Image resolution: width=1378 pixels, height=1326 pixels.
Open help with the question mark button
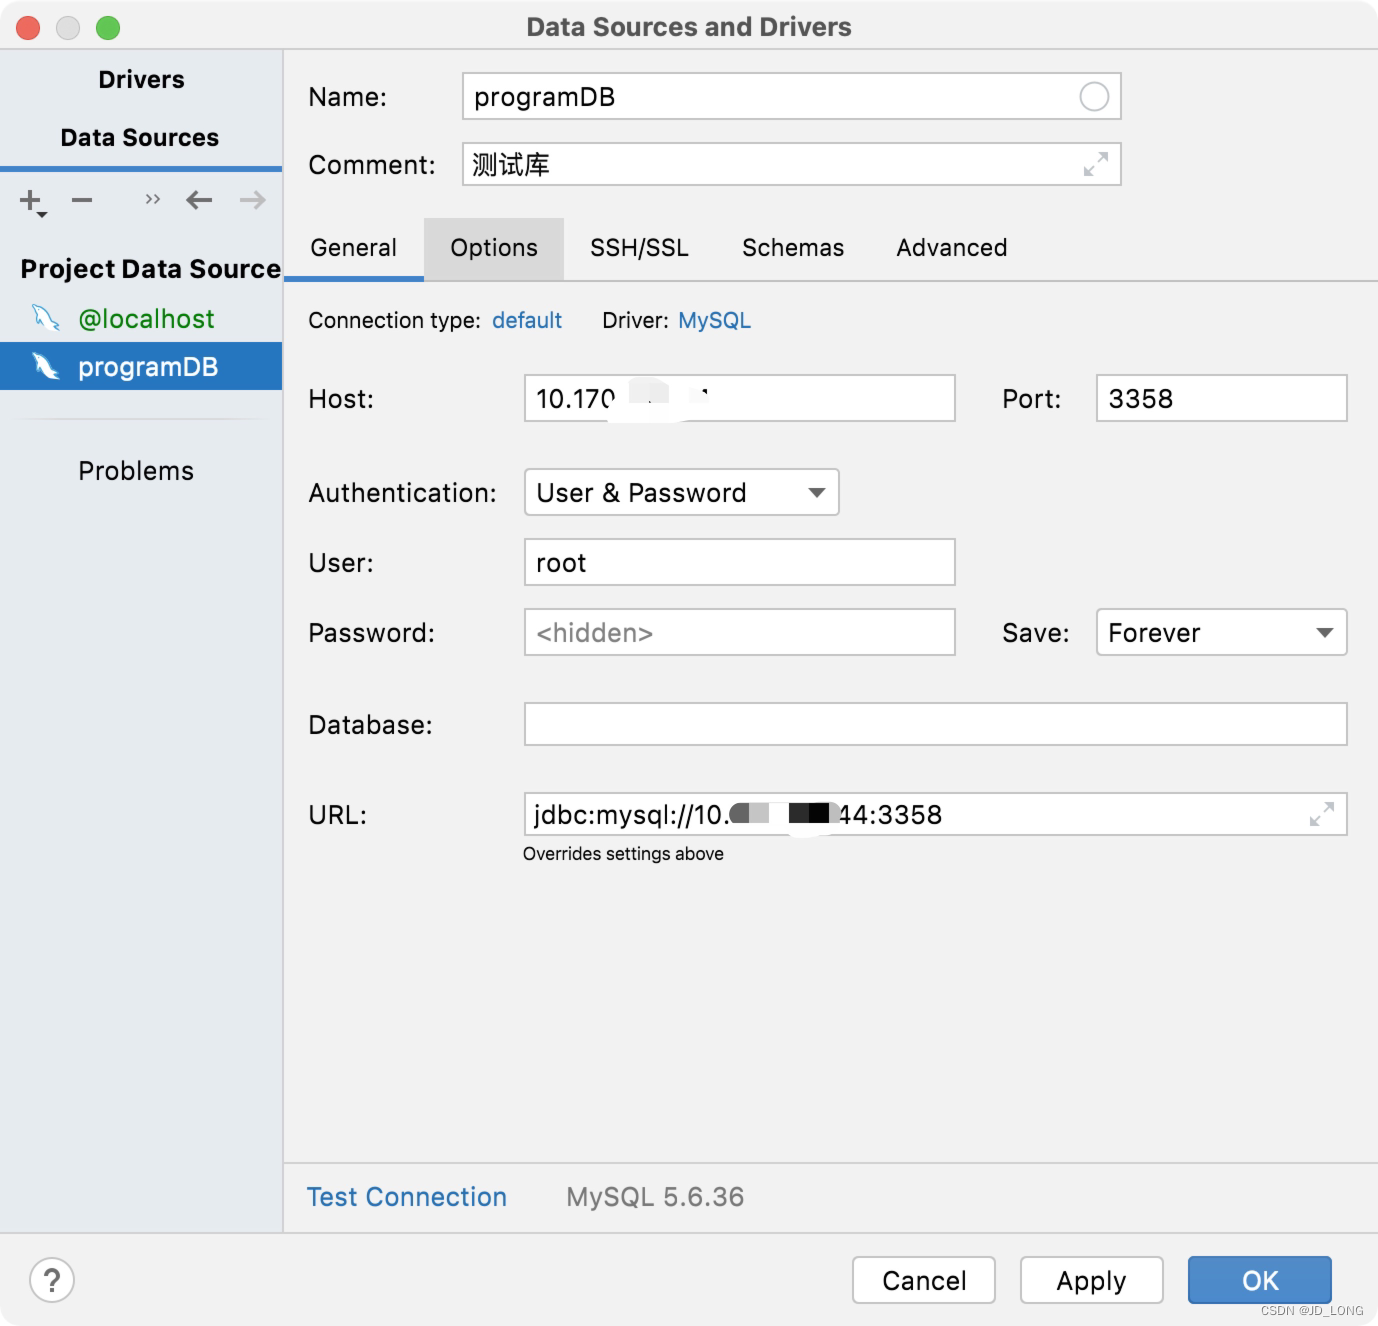[52, 1280]
